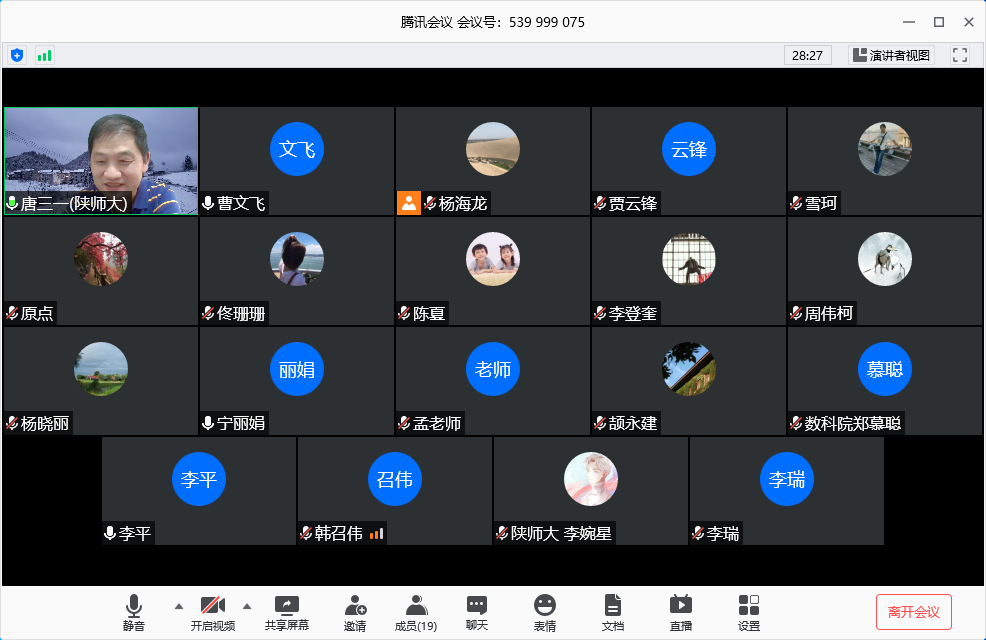Viewport: 986px width, 640px height.
Task: Click the 杨晓丽 name label
Action: (45, 423)
